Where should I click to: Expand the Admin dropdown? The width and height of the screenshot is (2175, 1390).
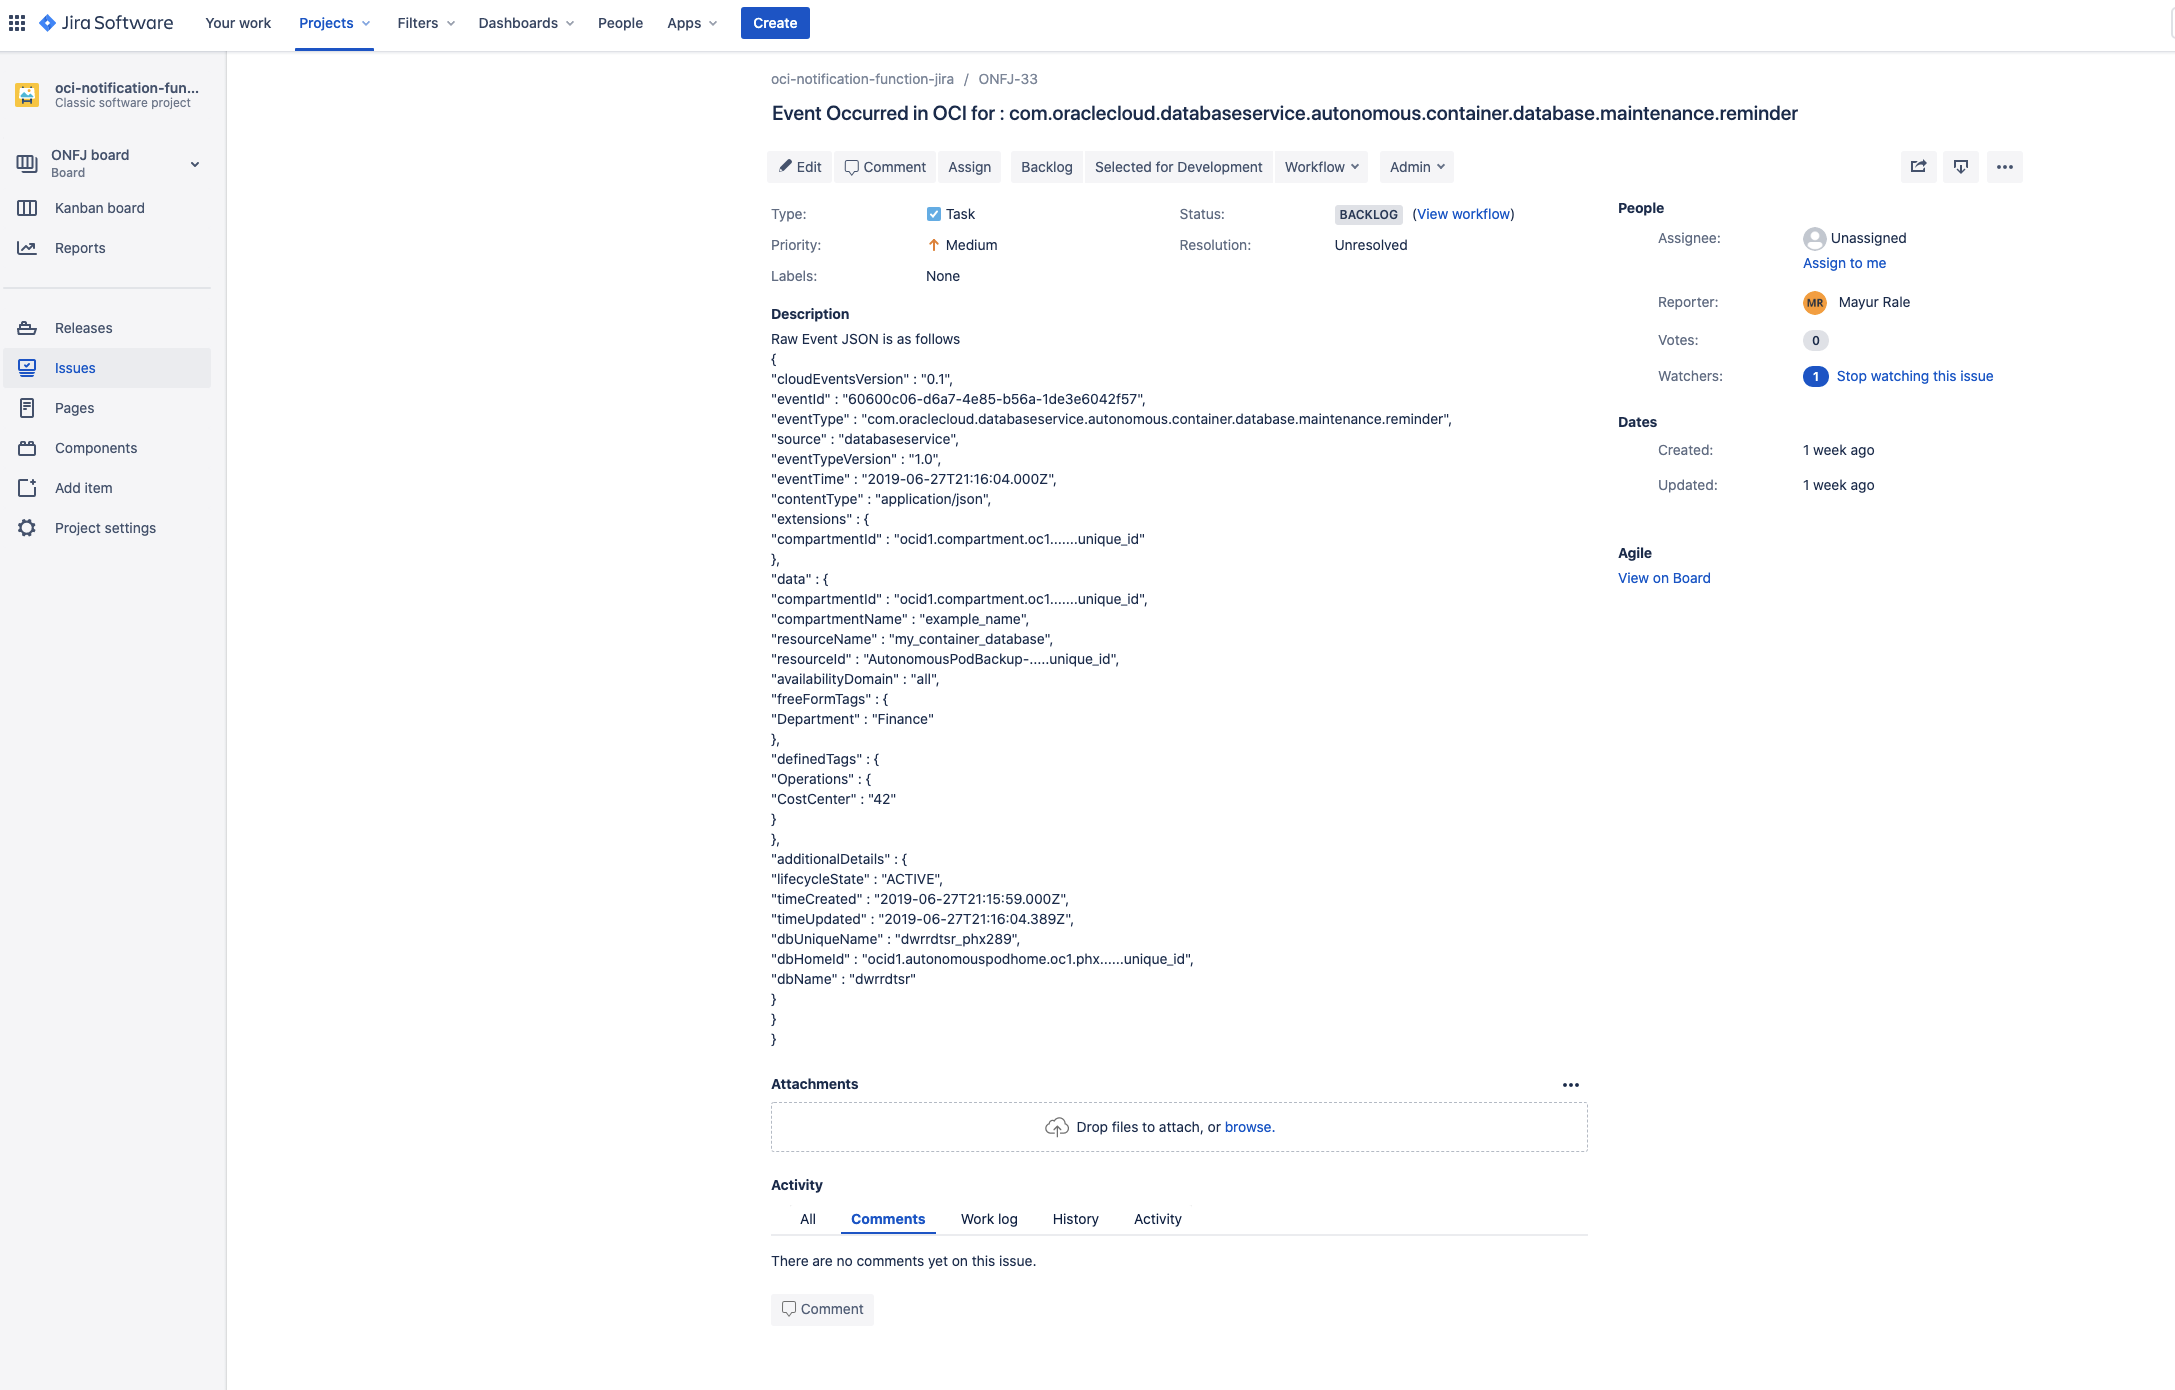pos(1416,167)
